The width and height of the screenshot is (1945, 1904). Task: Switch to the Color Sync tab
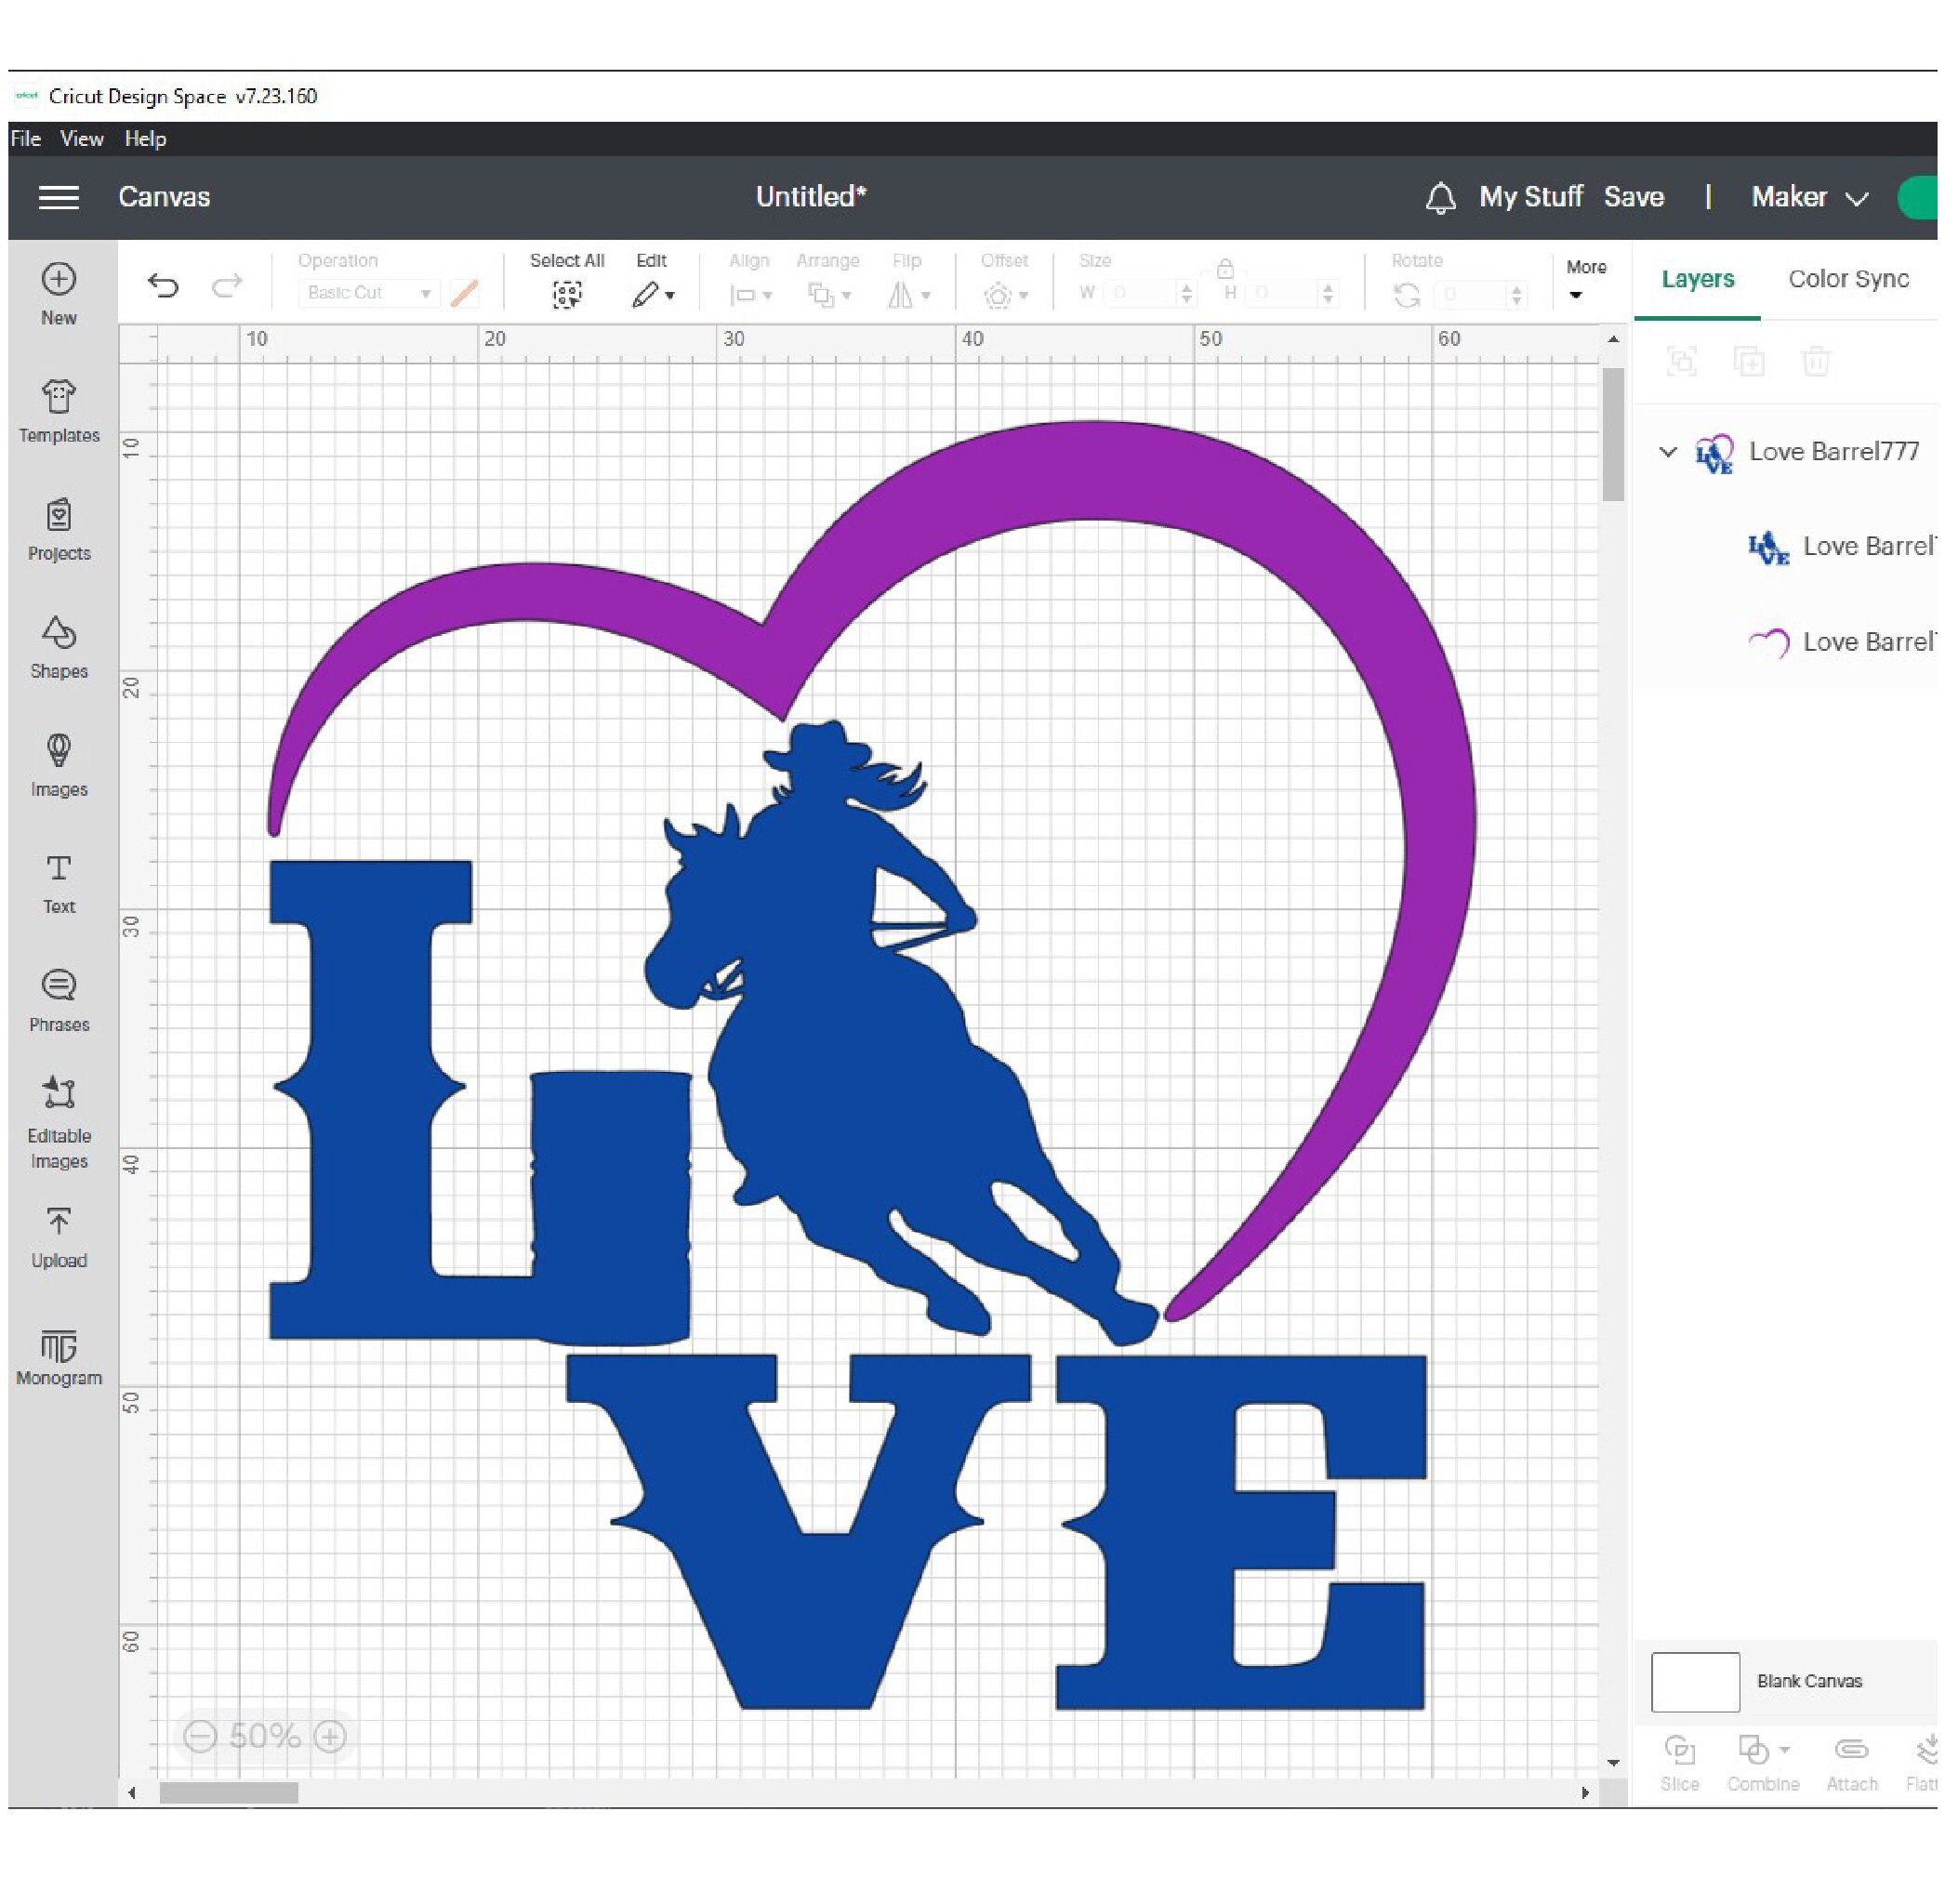point(1850,279)
